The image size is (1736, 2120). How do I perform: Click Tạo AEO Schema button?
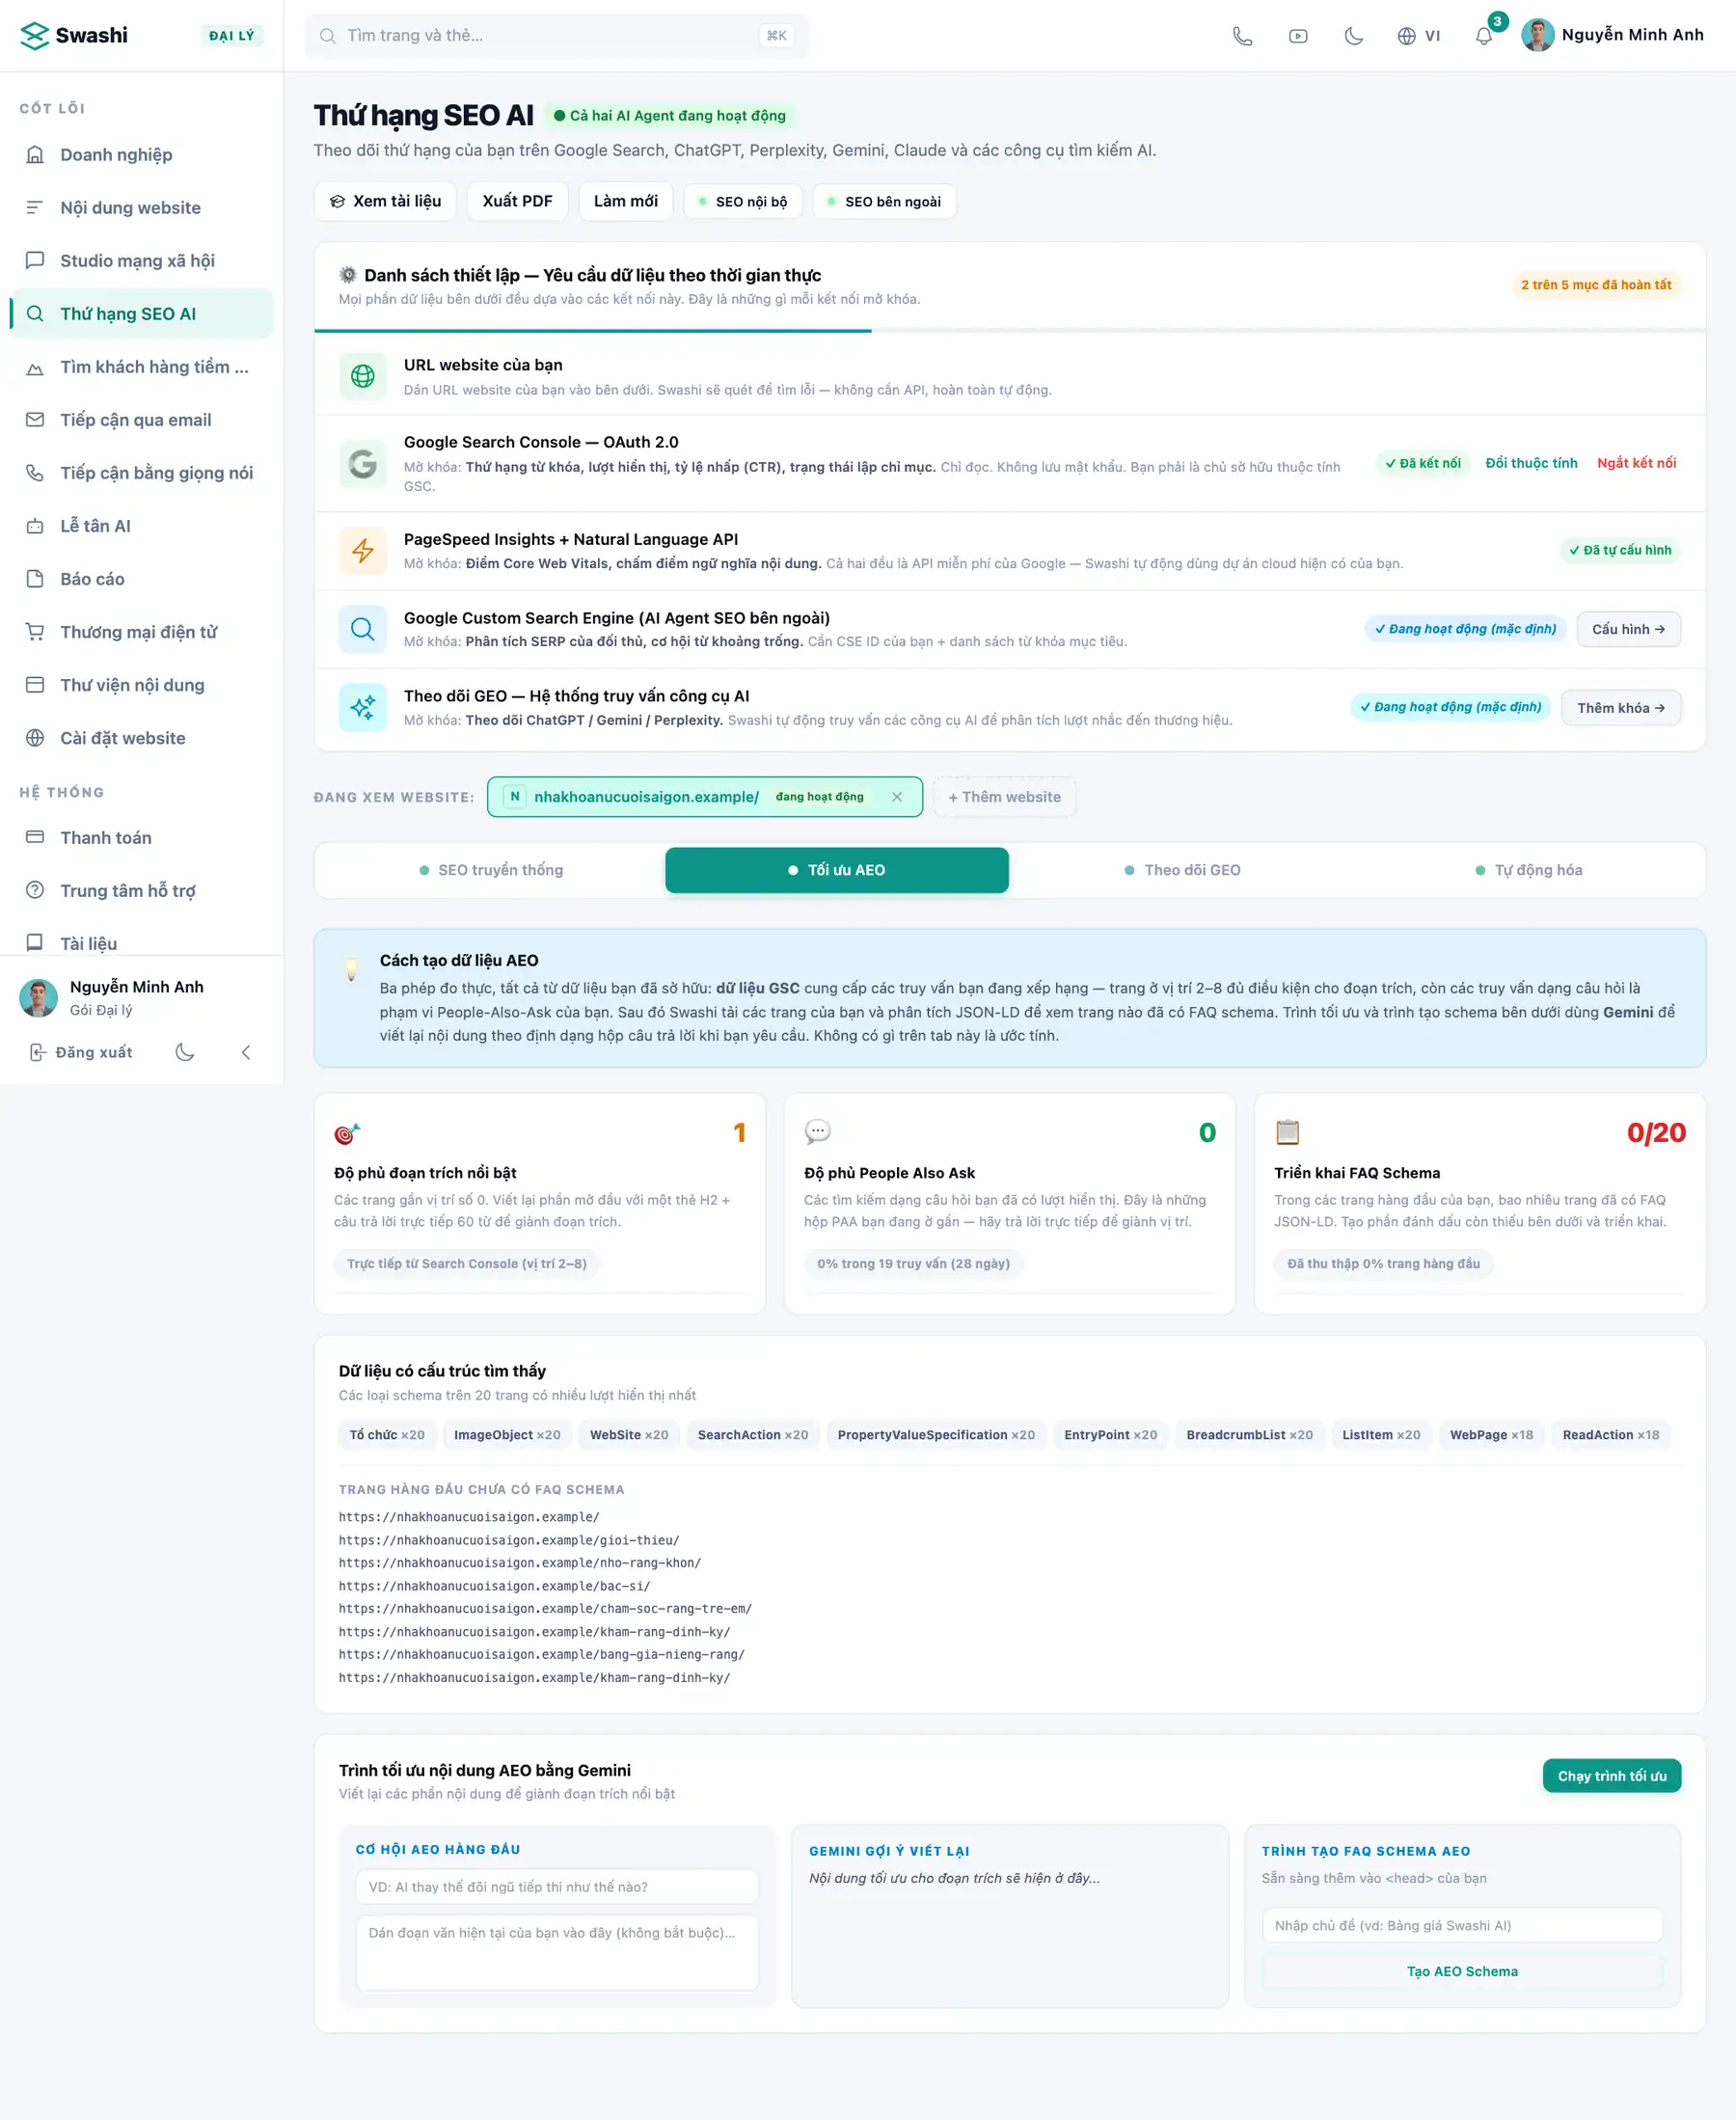pos(1462,1971)
